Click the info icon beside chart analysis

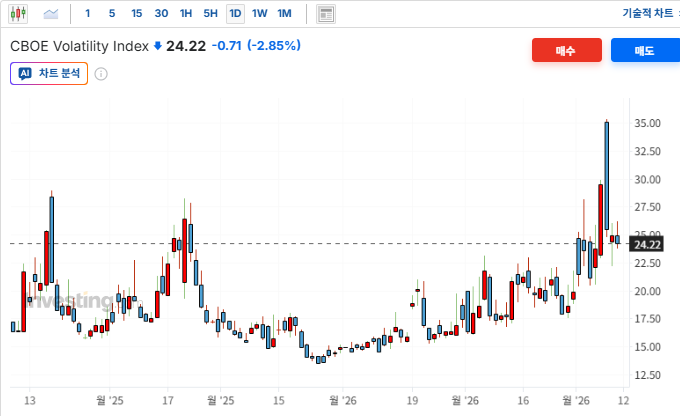101,74
